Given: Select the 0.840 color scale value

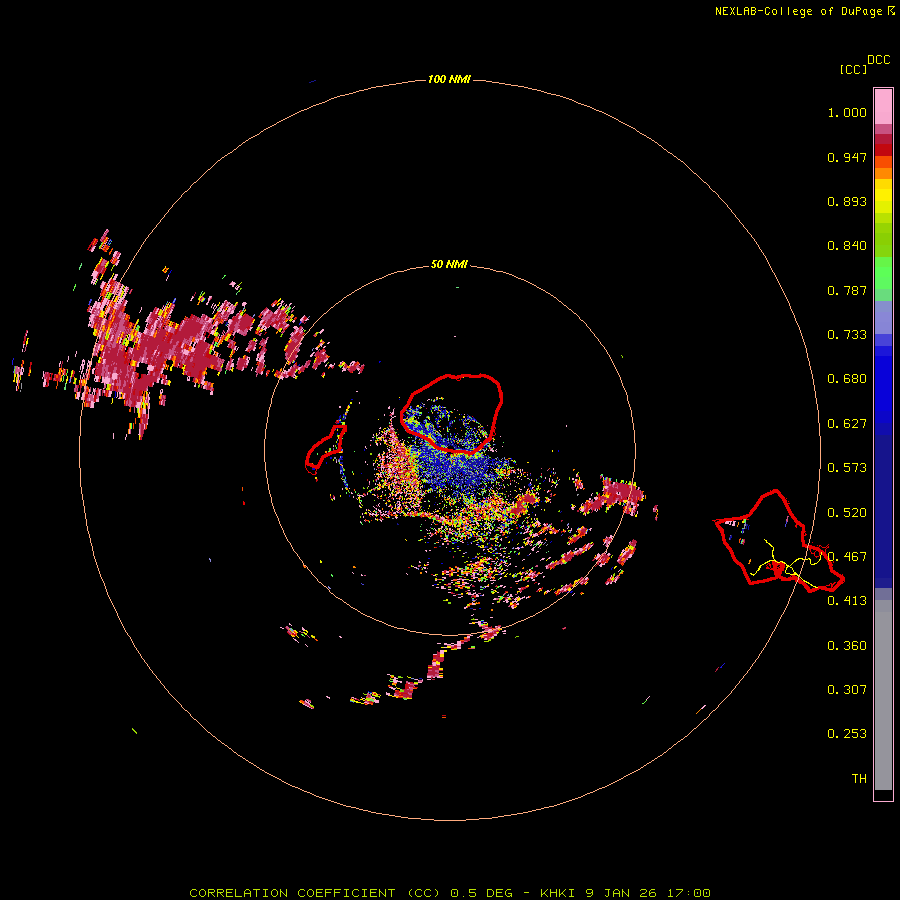Looking at the screenshot, I should [847, 246].
